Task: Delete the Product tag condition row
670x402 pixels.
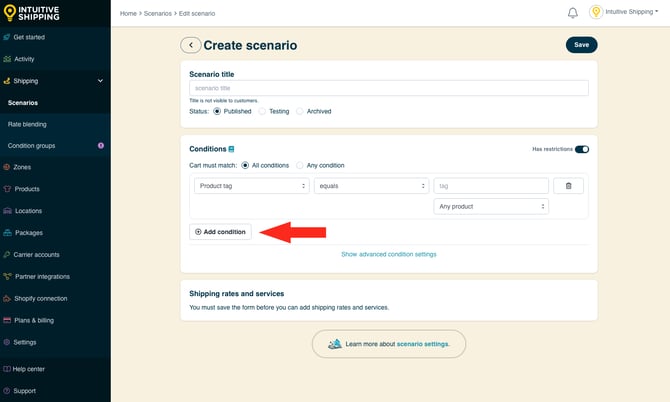Action: click(x=568, y=186)
